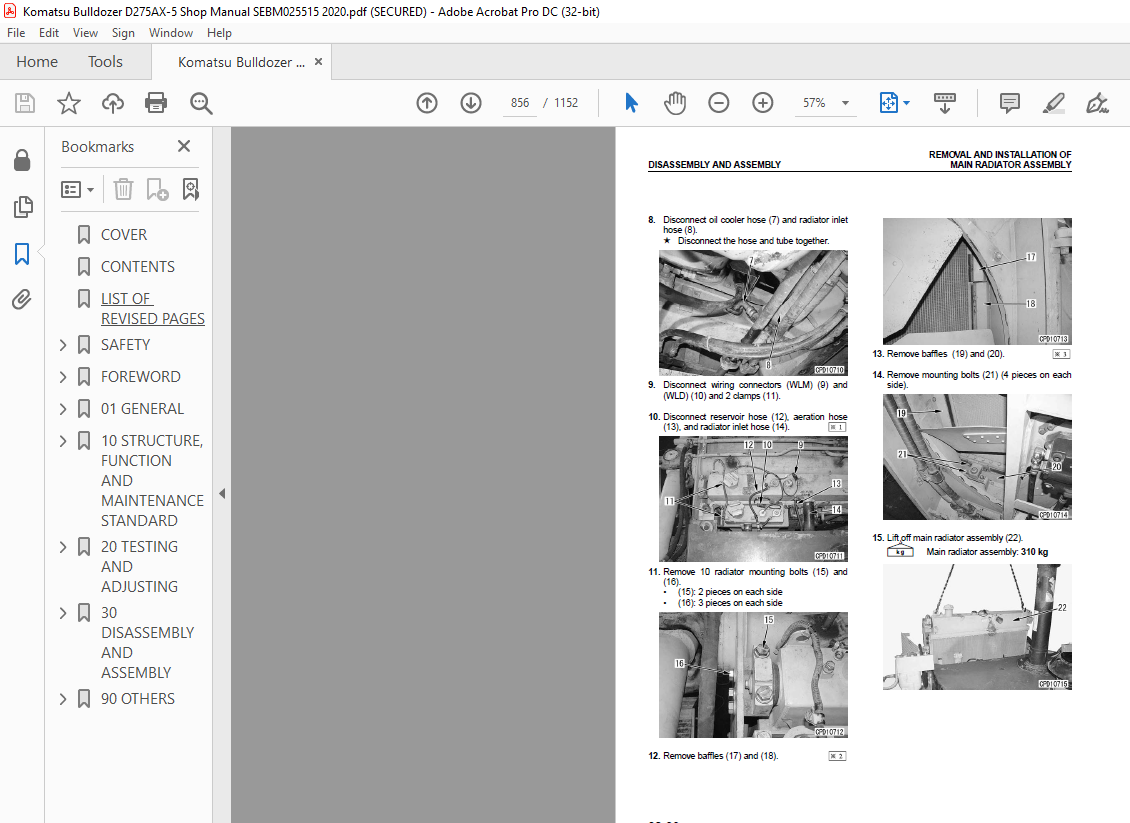Click the Fit page view icon

coord(889,103)
